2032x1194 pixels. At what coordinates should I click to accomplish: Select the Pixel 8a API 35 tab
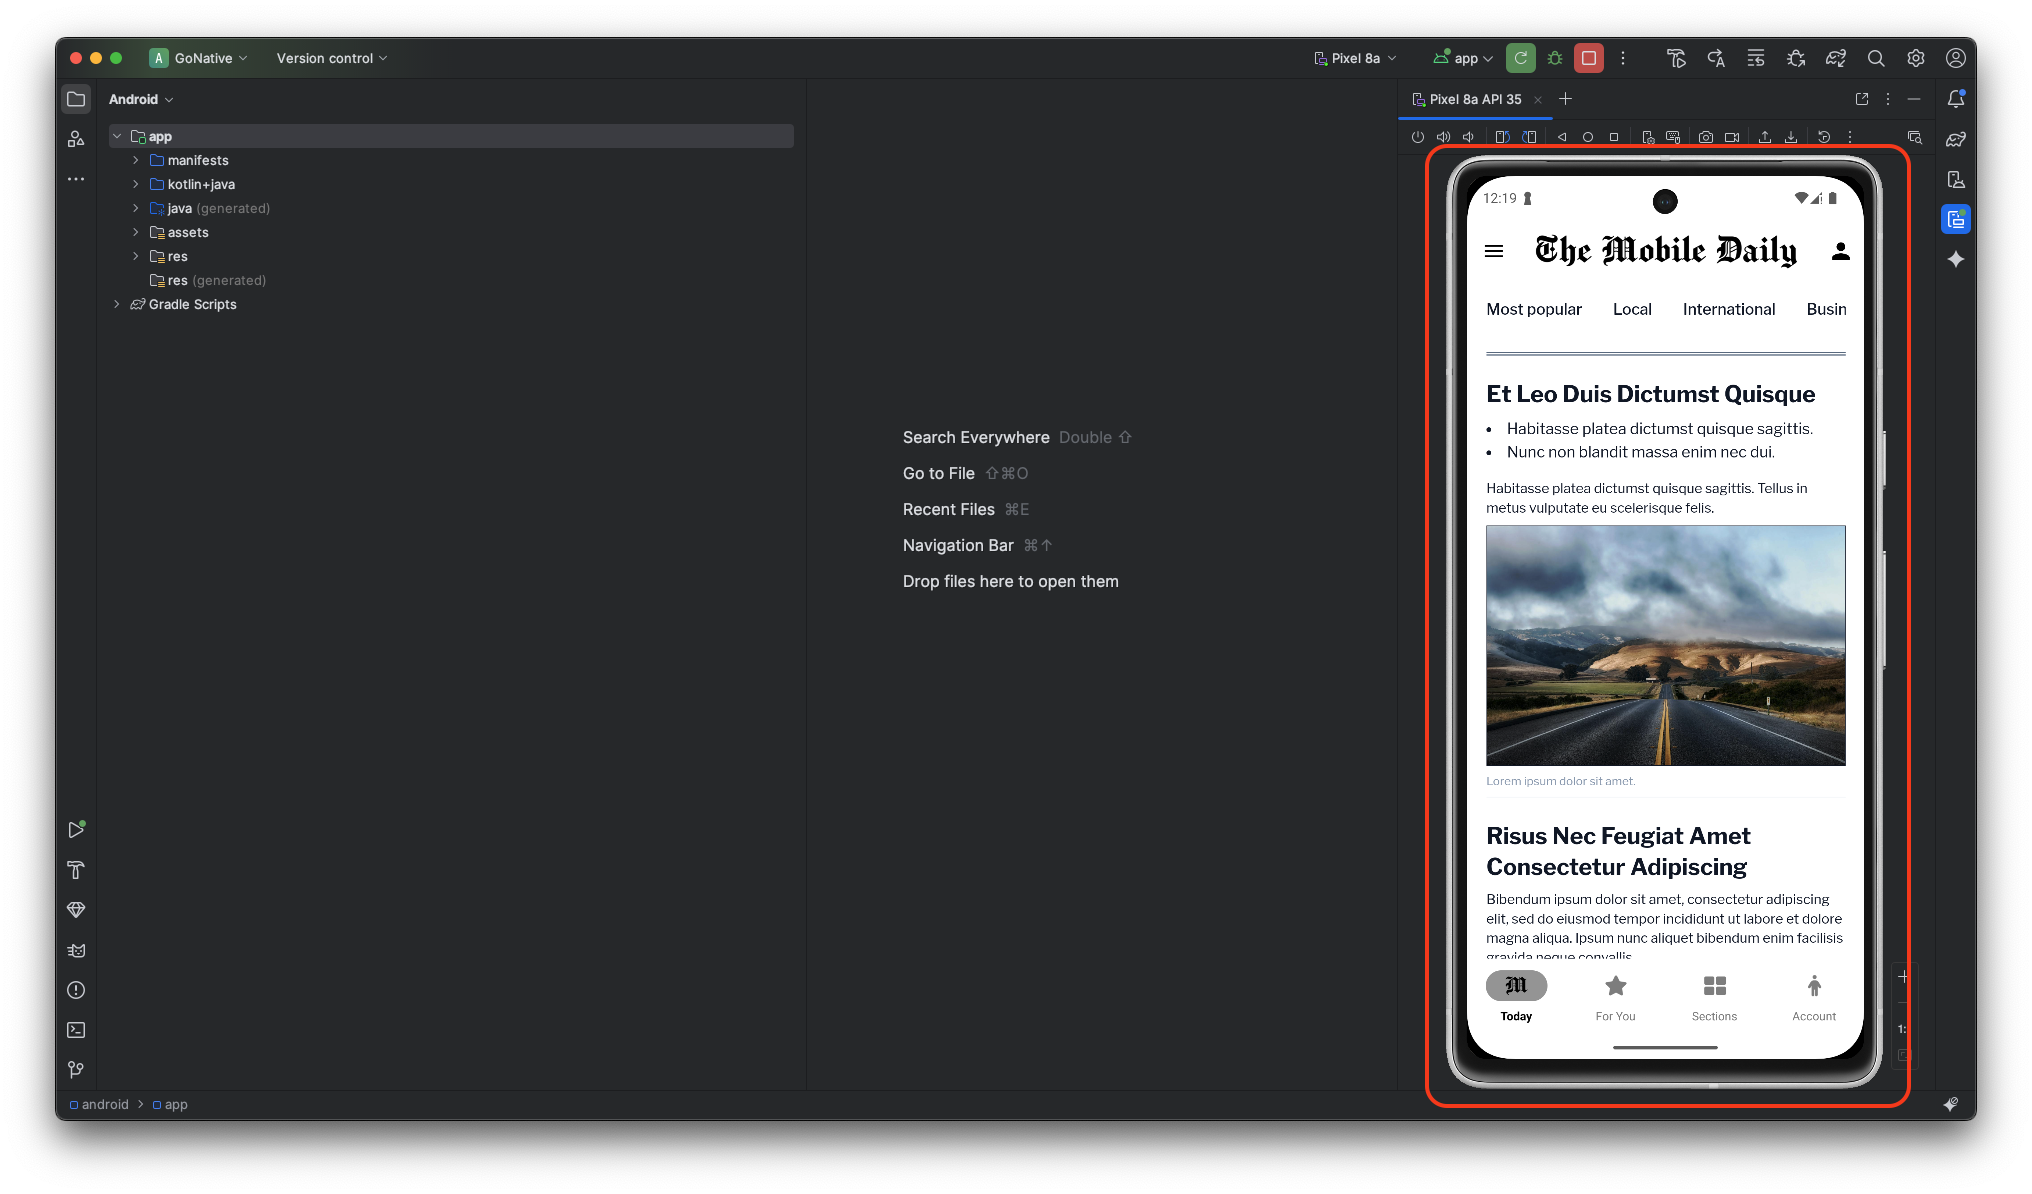1474,99
